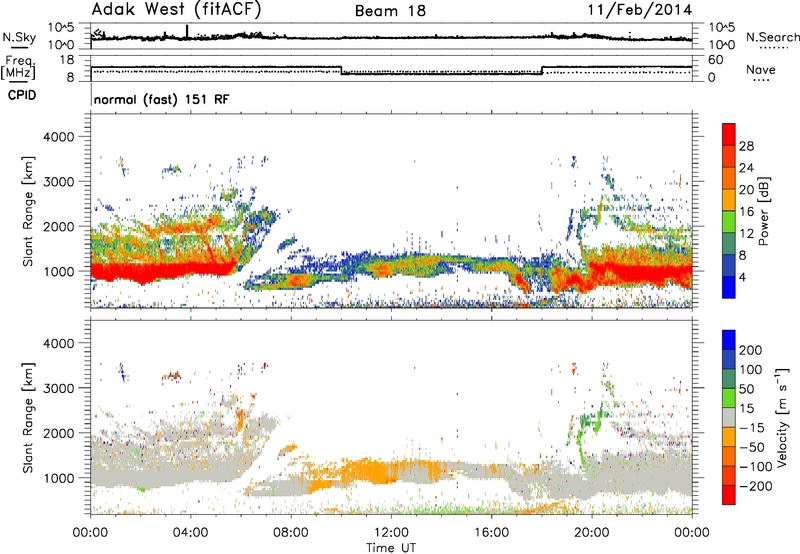This screenshot has width=800, height=554.
Task: Pick the light green segment of power colorbar
Action: [729, 222]
